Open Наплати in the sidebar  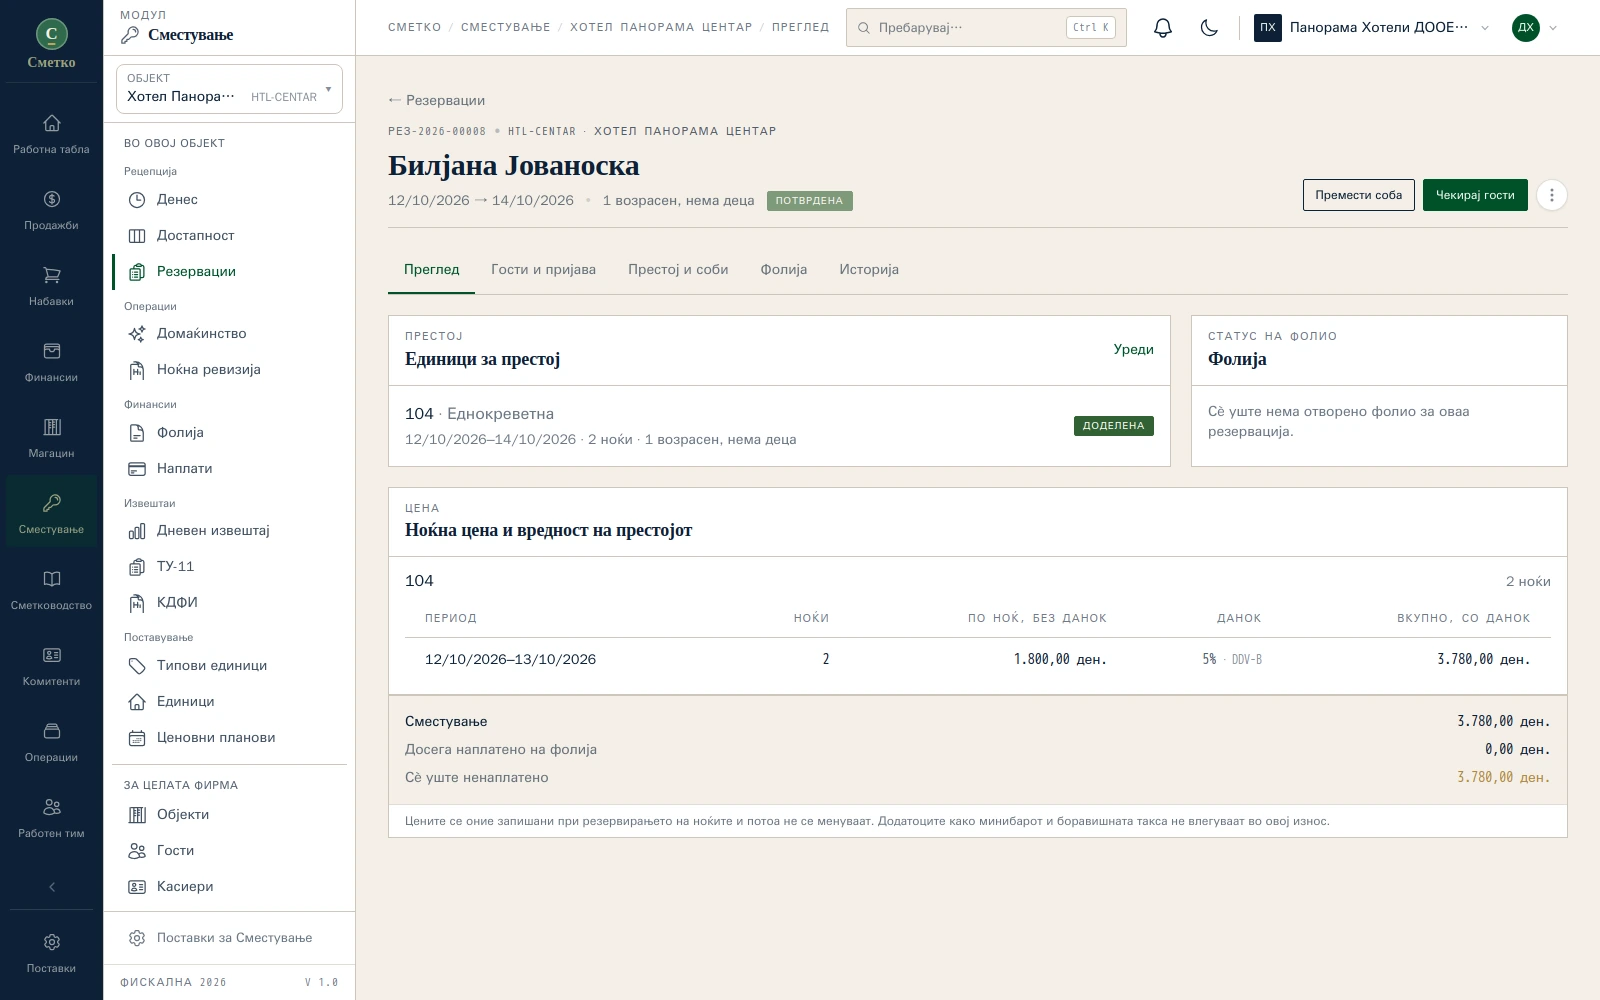click(230, 469)
